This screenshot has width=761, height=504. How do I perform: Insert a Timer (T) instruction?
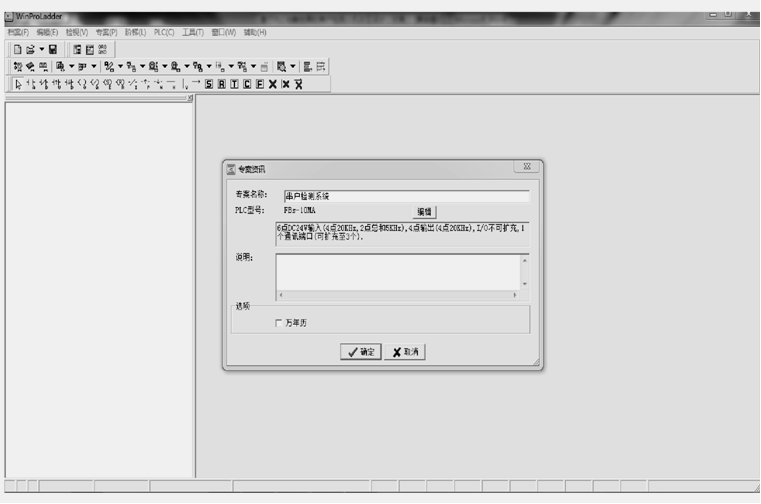(234, 84)
